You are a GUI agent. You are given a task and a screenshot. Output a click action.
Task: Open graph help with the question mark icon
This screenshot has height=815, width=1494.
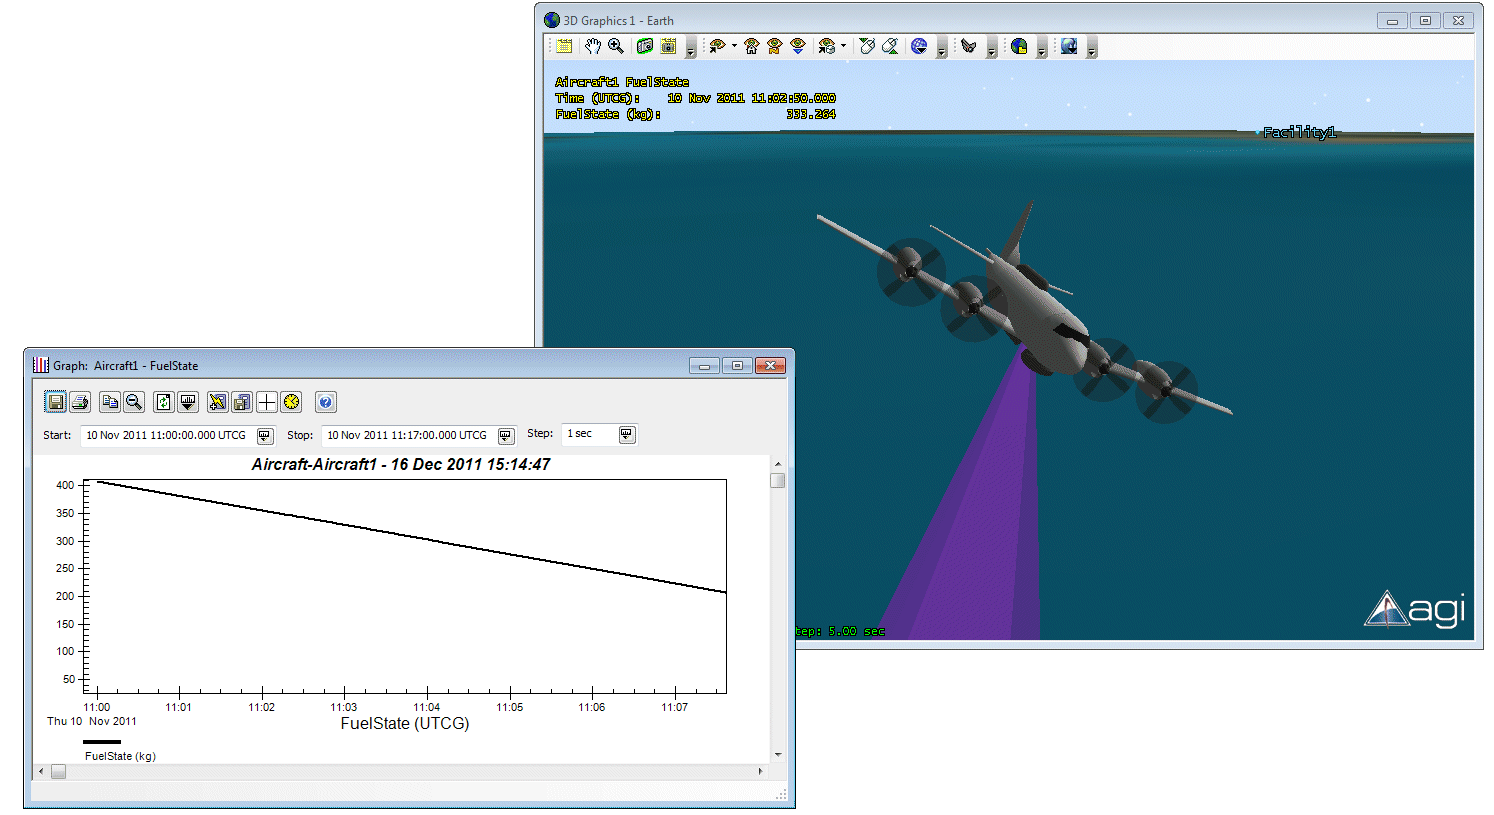(325, 402)
